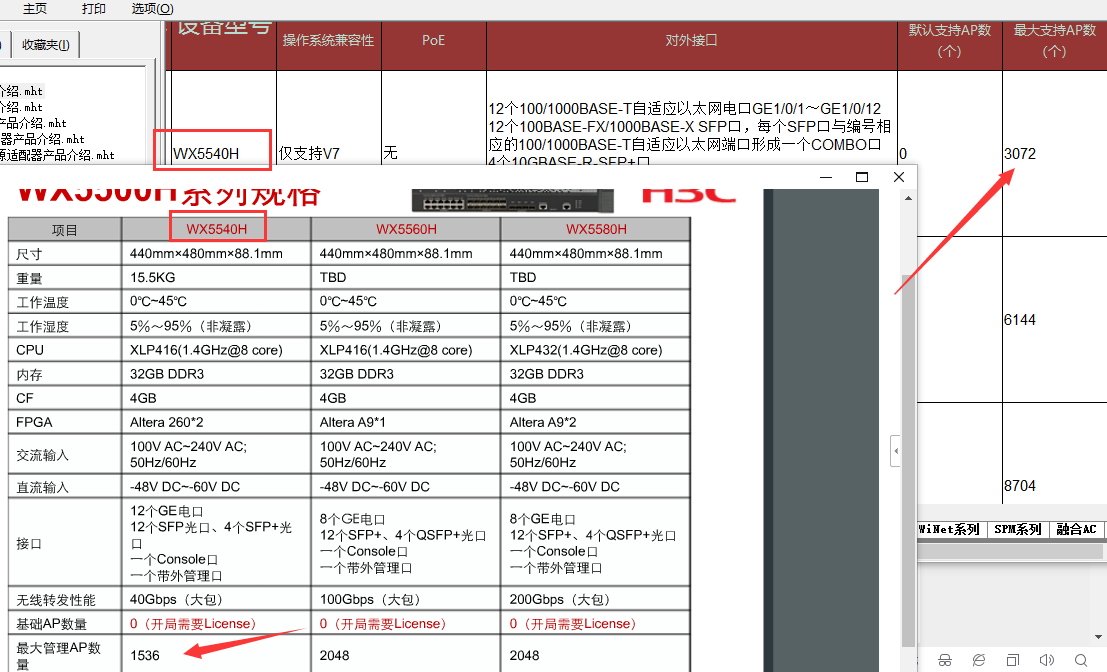Click the popup scrollbar up arrow
Screen dimensions: 1107x672
click(x=909, y=198)
